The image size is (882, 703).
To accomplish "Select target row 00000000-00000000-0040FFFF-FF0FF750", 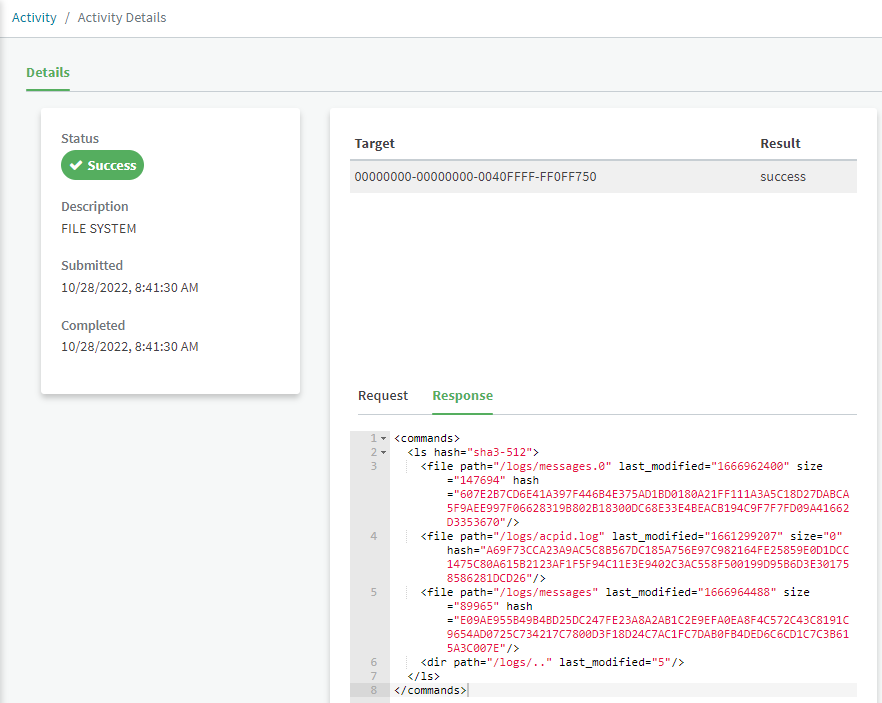I will click(x=475, y=177).
